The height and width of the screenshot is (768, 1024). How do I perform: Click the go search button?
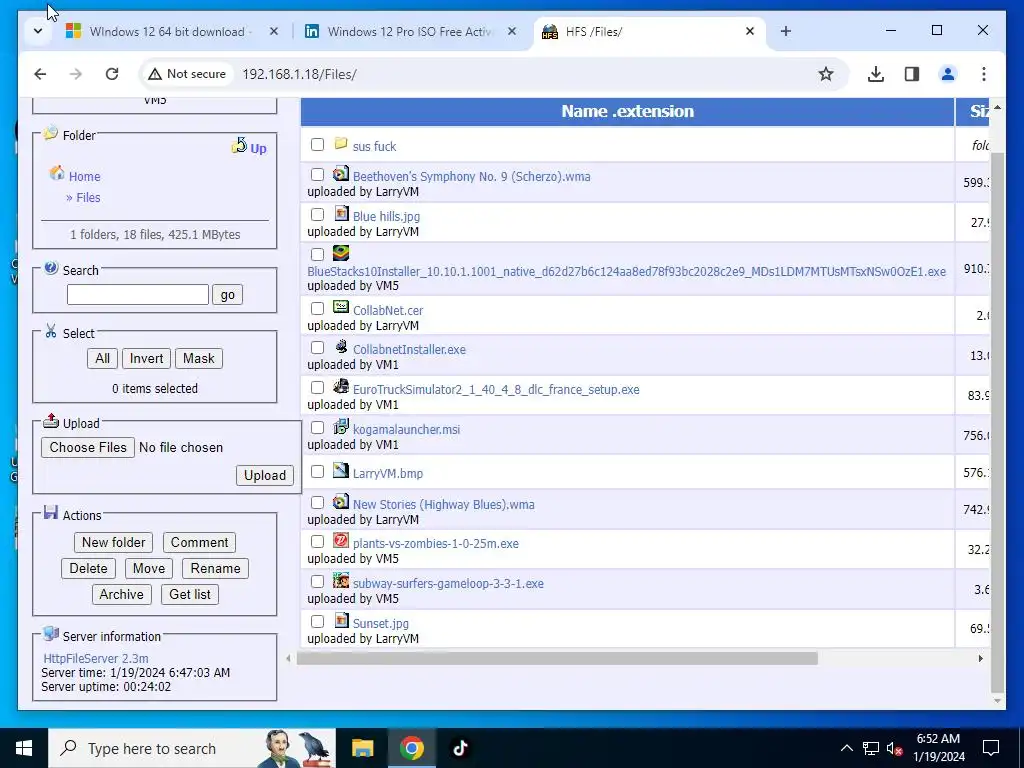click(227, 295)
